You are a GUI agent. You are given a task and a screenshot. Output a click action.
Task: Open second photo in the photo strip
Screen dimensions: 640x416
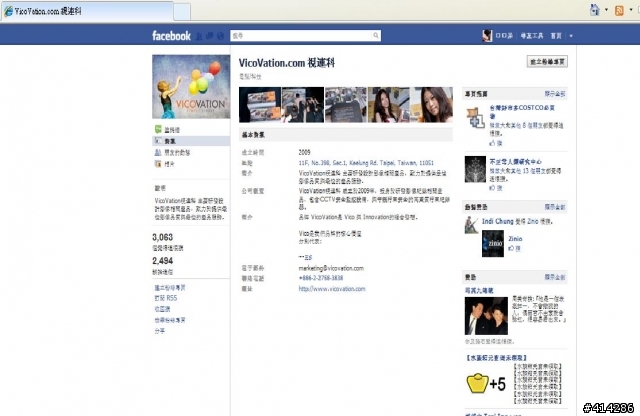click(303, 105)
